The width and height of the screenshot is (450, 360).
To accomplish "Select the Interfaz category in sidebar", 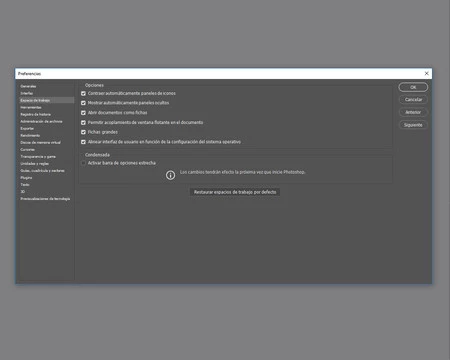I will [27, 93].
